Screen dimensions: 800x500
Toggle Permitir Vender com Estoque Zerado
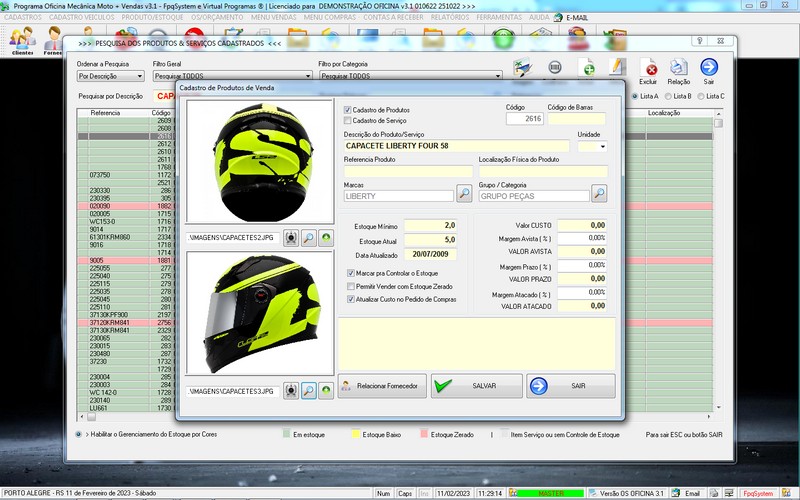349,286
